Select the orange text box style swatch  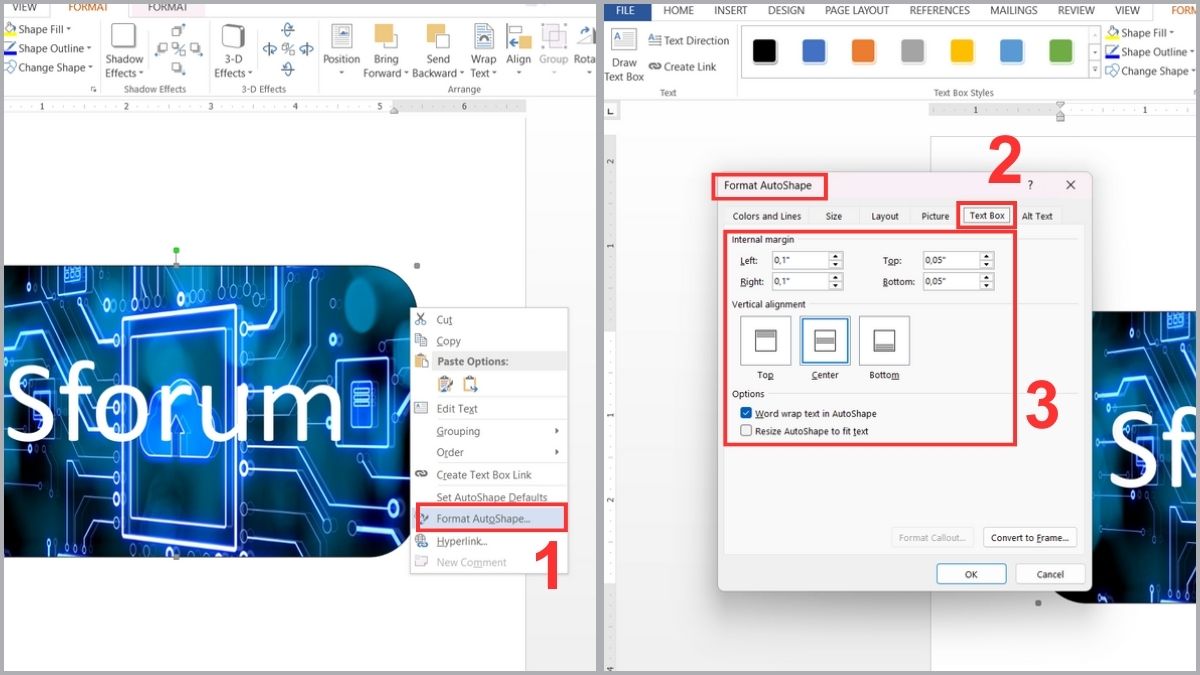tap(863, 51)
